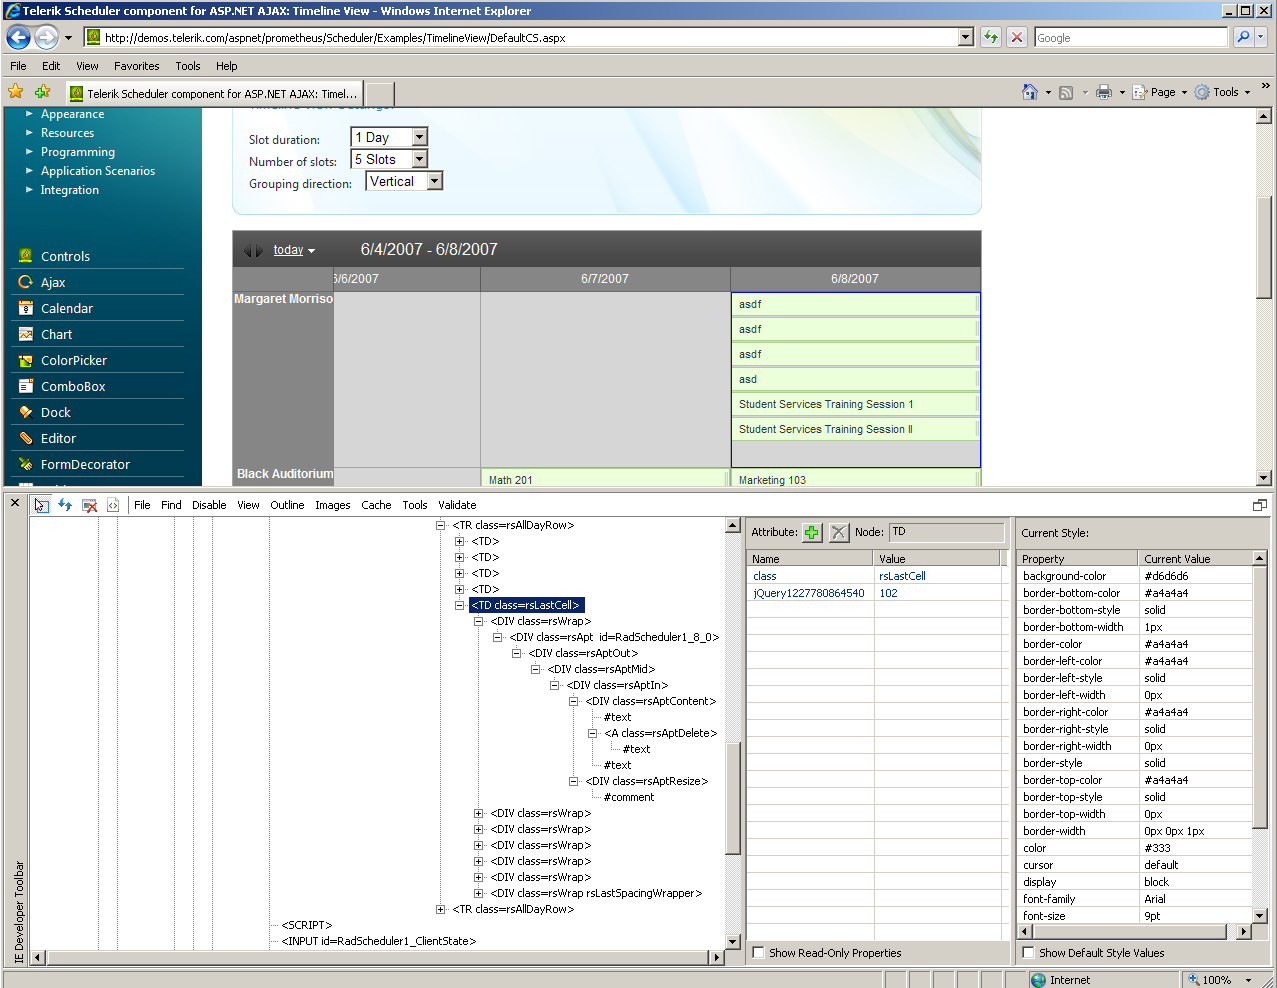Open the Grouping direction dropdown
The image size is (1277, 988).
point(434,181)
